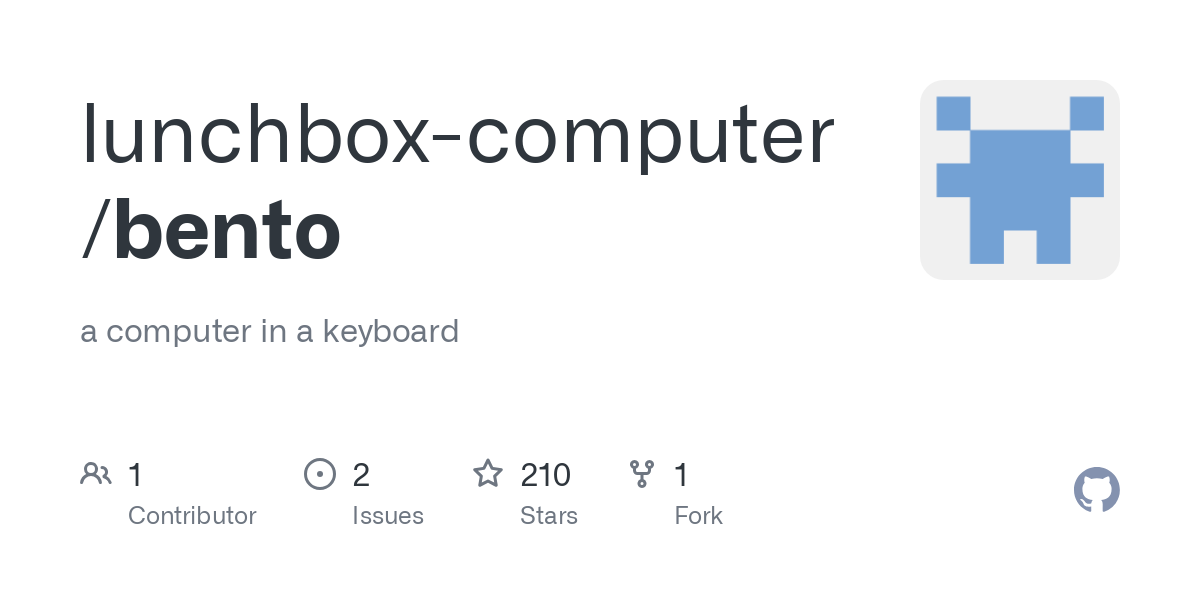Click the avatar's top-right blue square
1200x600 pixels.
tap(1086, 113)
